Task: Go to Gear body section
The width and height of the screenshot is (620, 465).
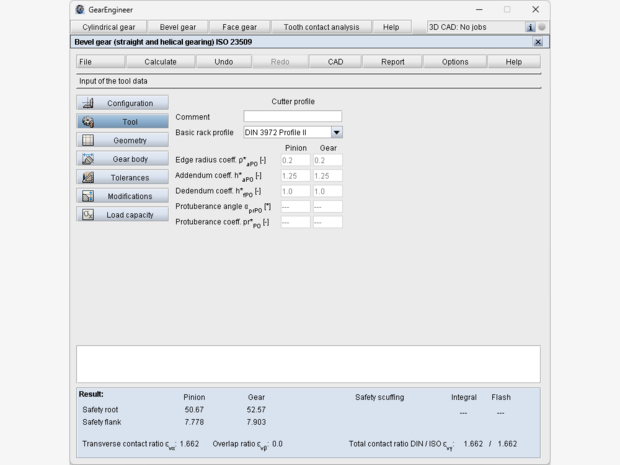Action: coord(121,159)
